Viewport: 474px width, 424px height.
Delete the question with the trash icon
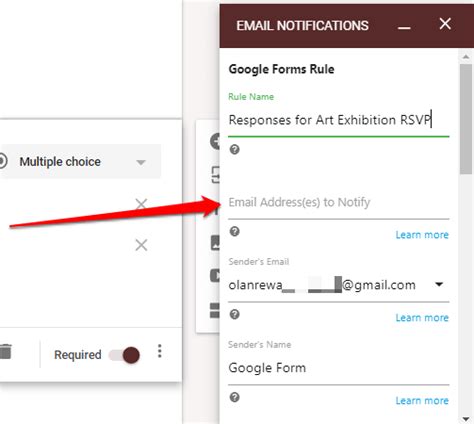tap(5, 352)
